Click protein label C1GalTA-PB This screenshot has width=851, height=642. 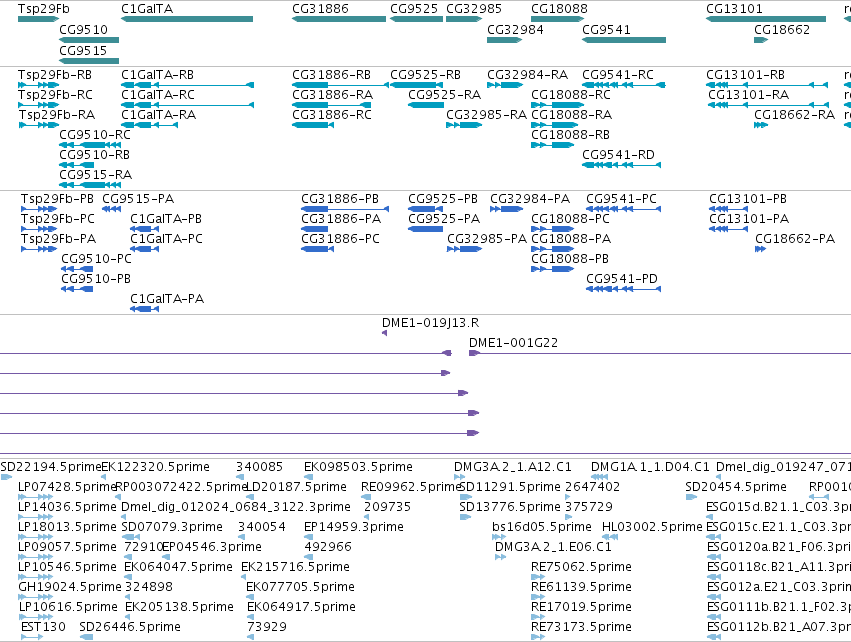point(166,219)
